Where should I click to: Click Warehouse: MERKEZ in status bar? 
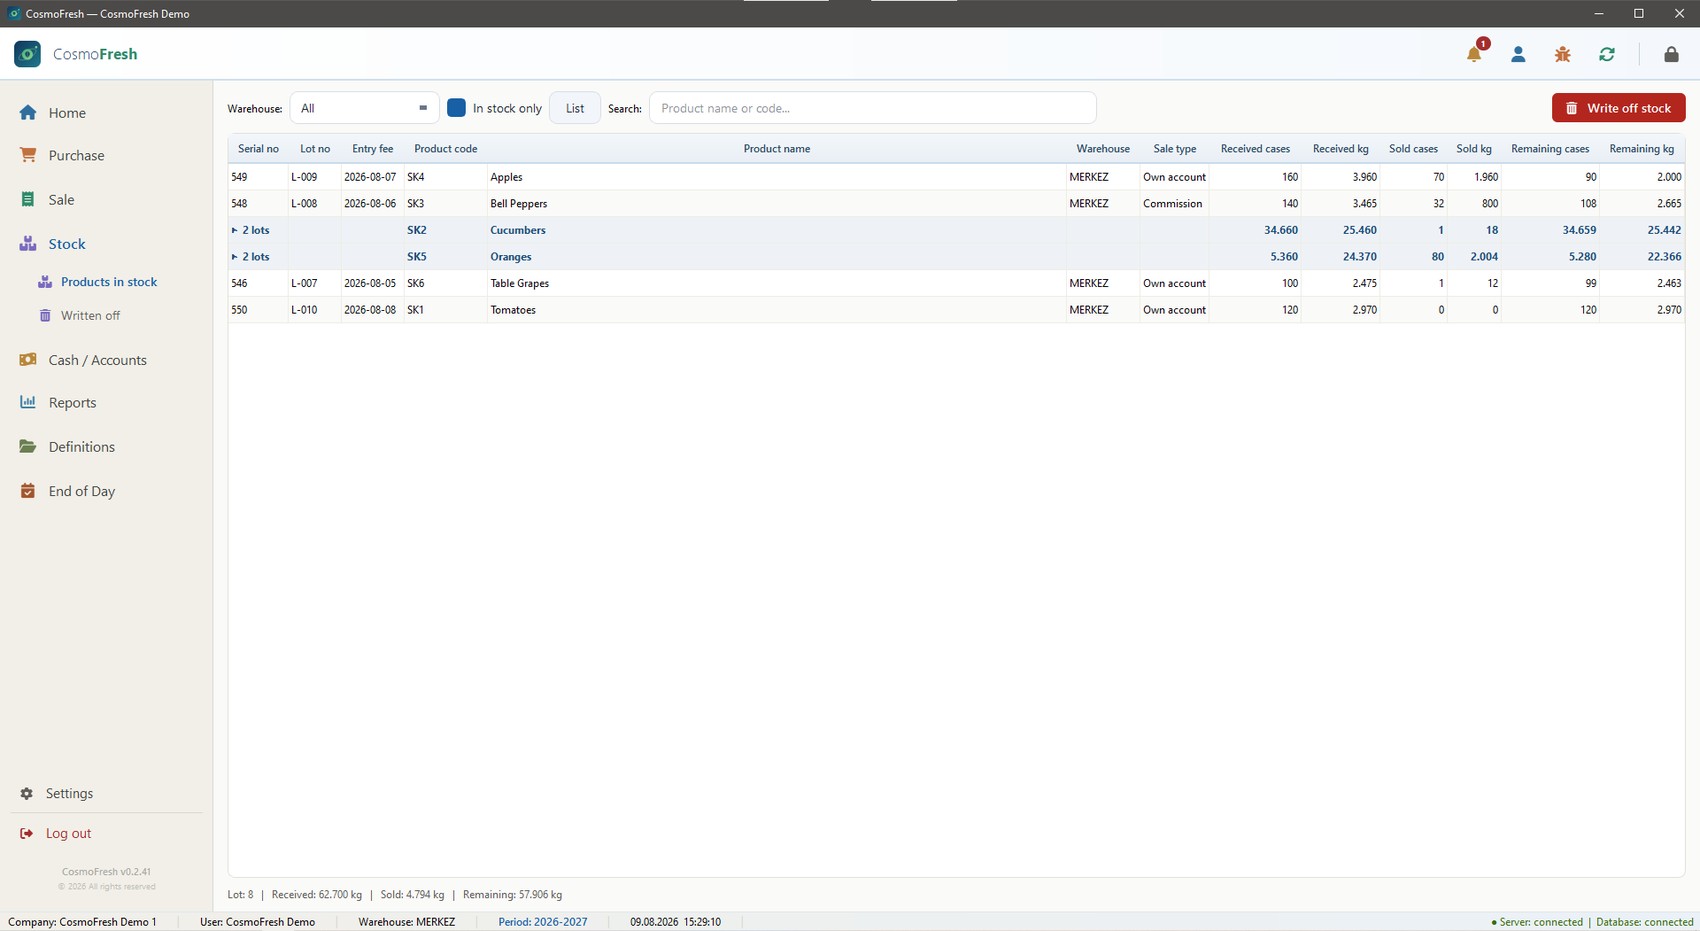point(406,922)
